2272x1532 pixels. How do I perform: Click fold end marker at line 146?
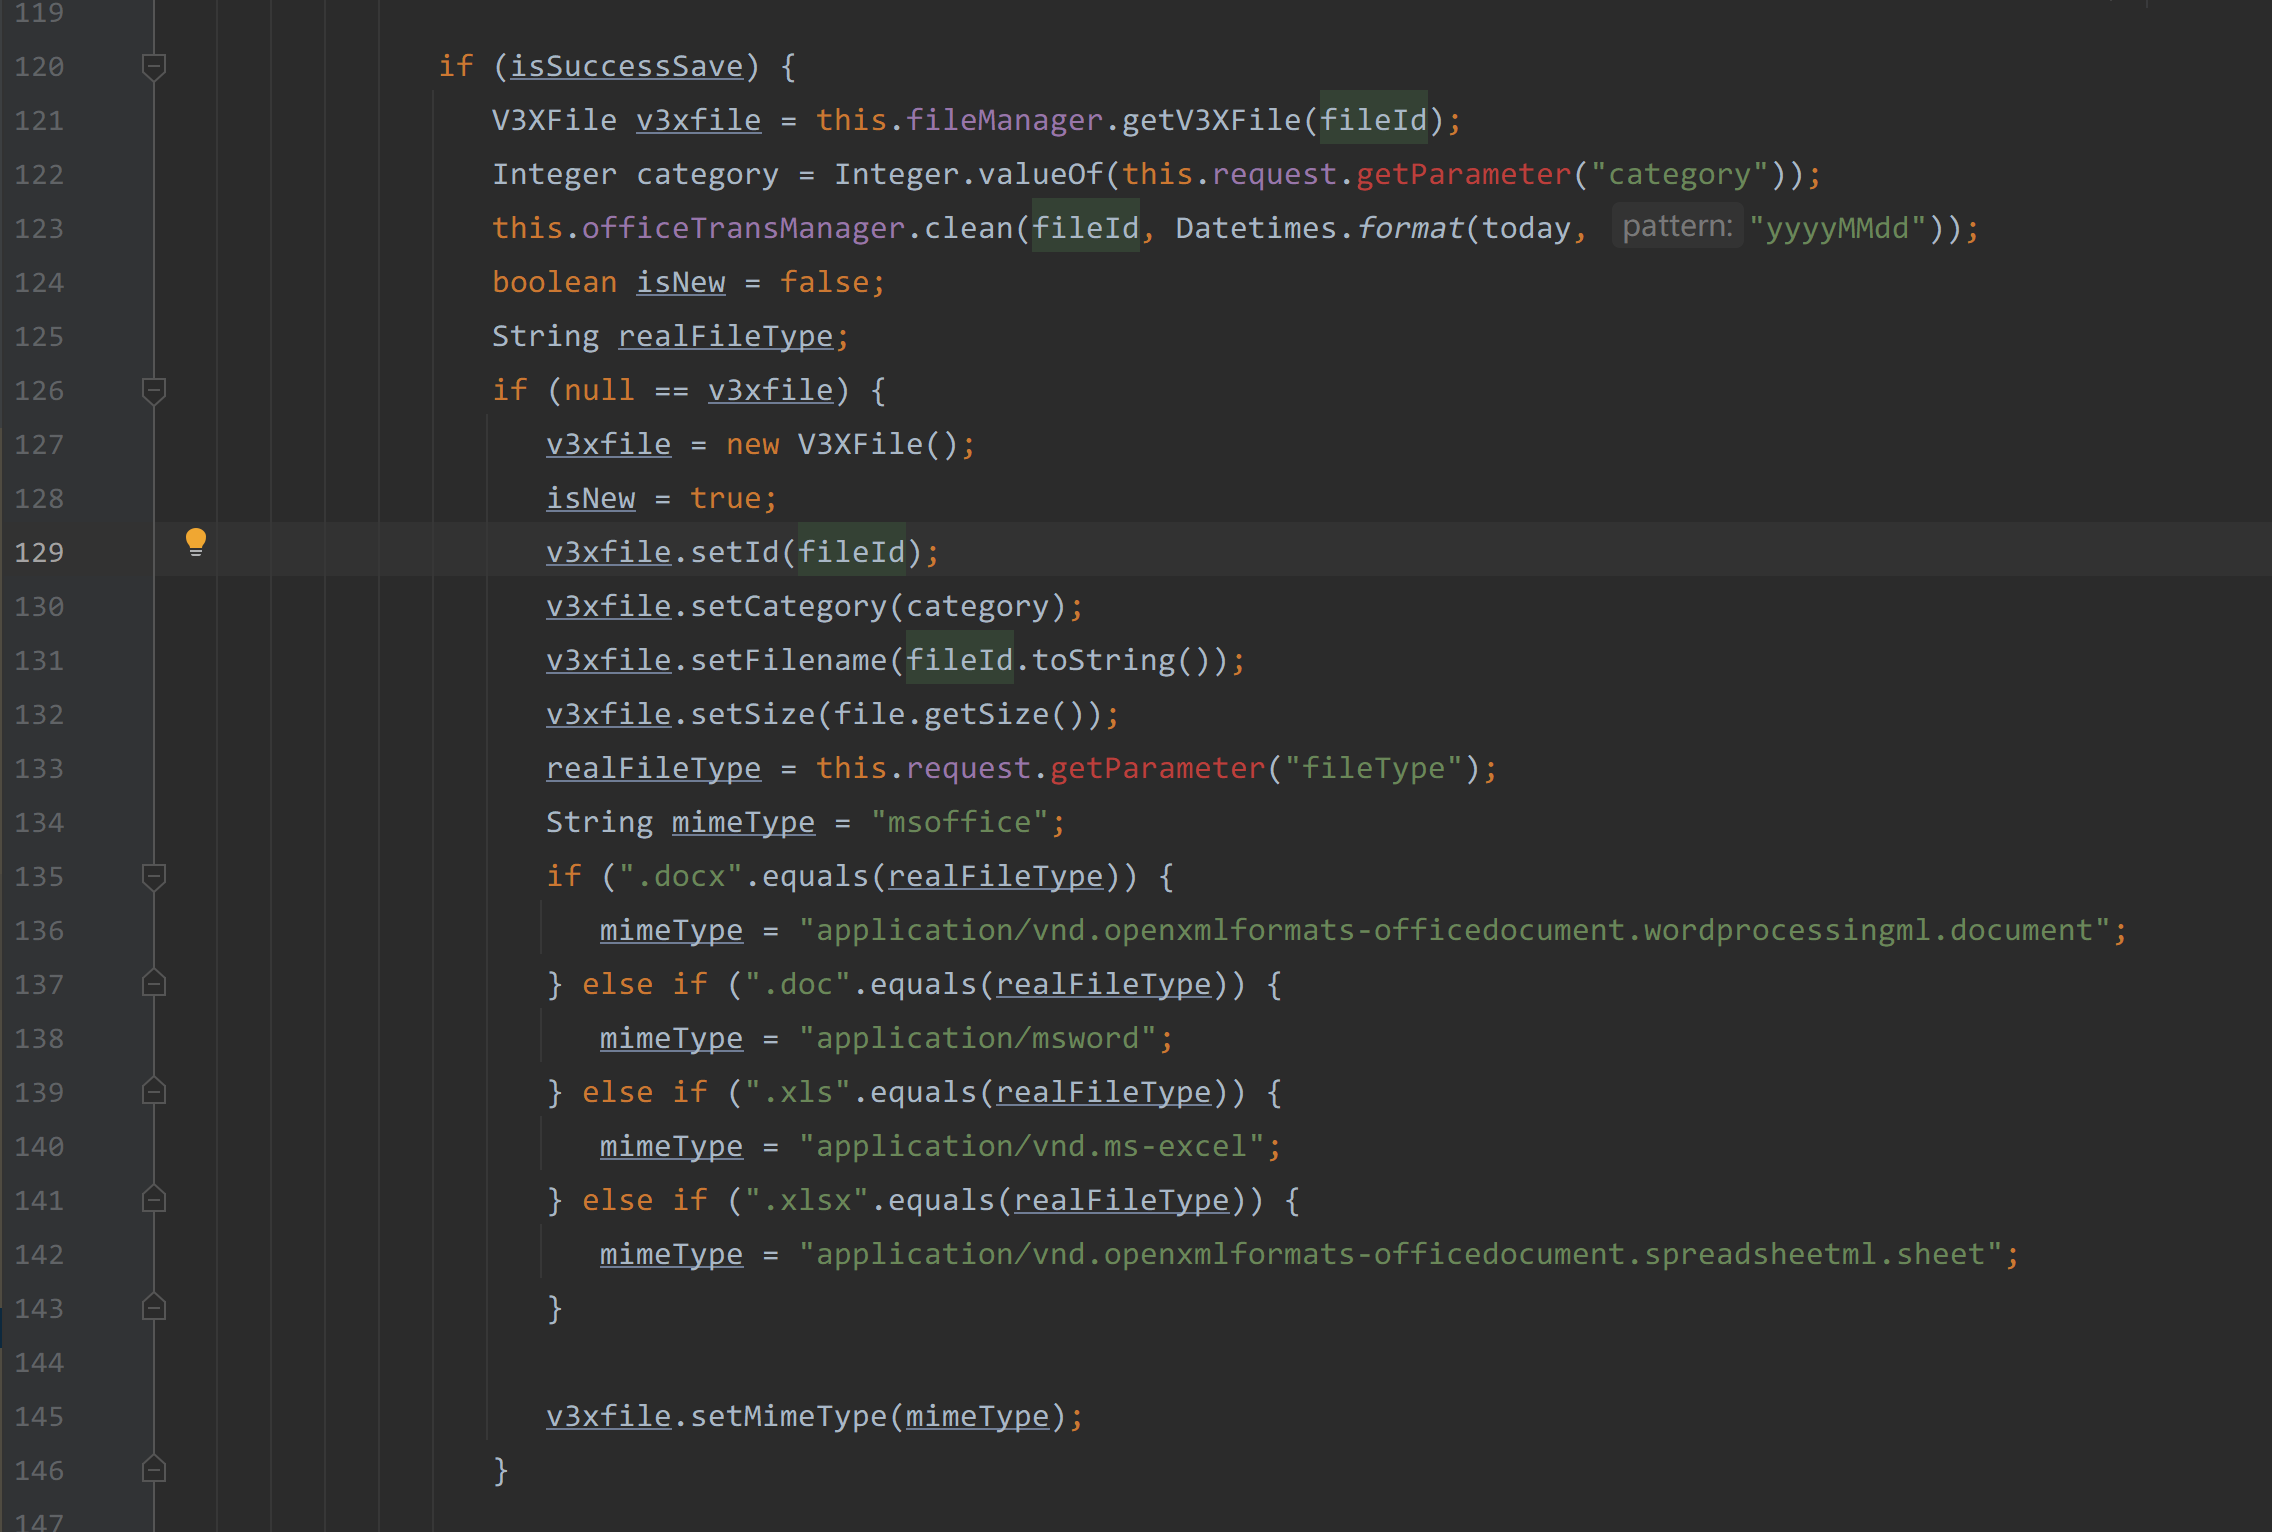[154, 1471]
